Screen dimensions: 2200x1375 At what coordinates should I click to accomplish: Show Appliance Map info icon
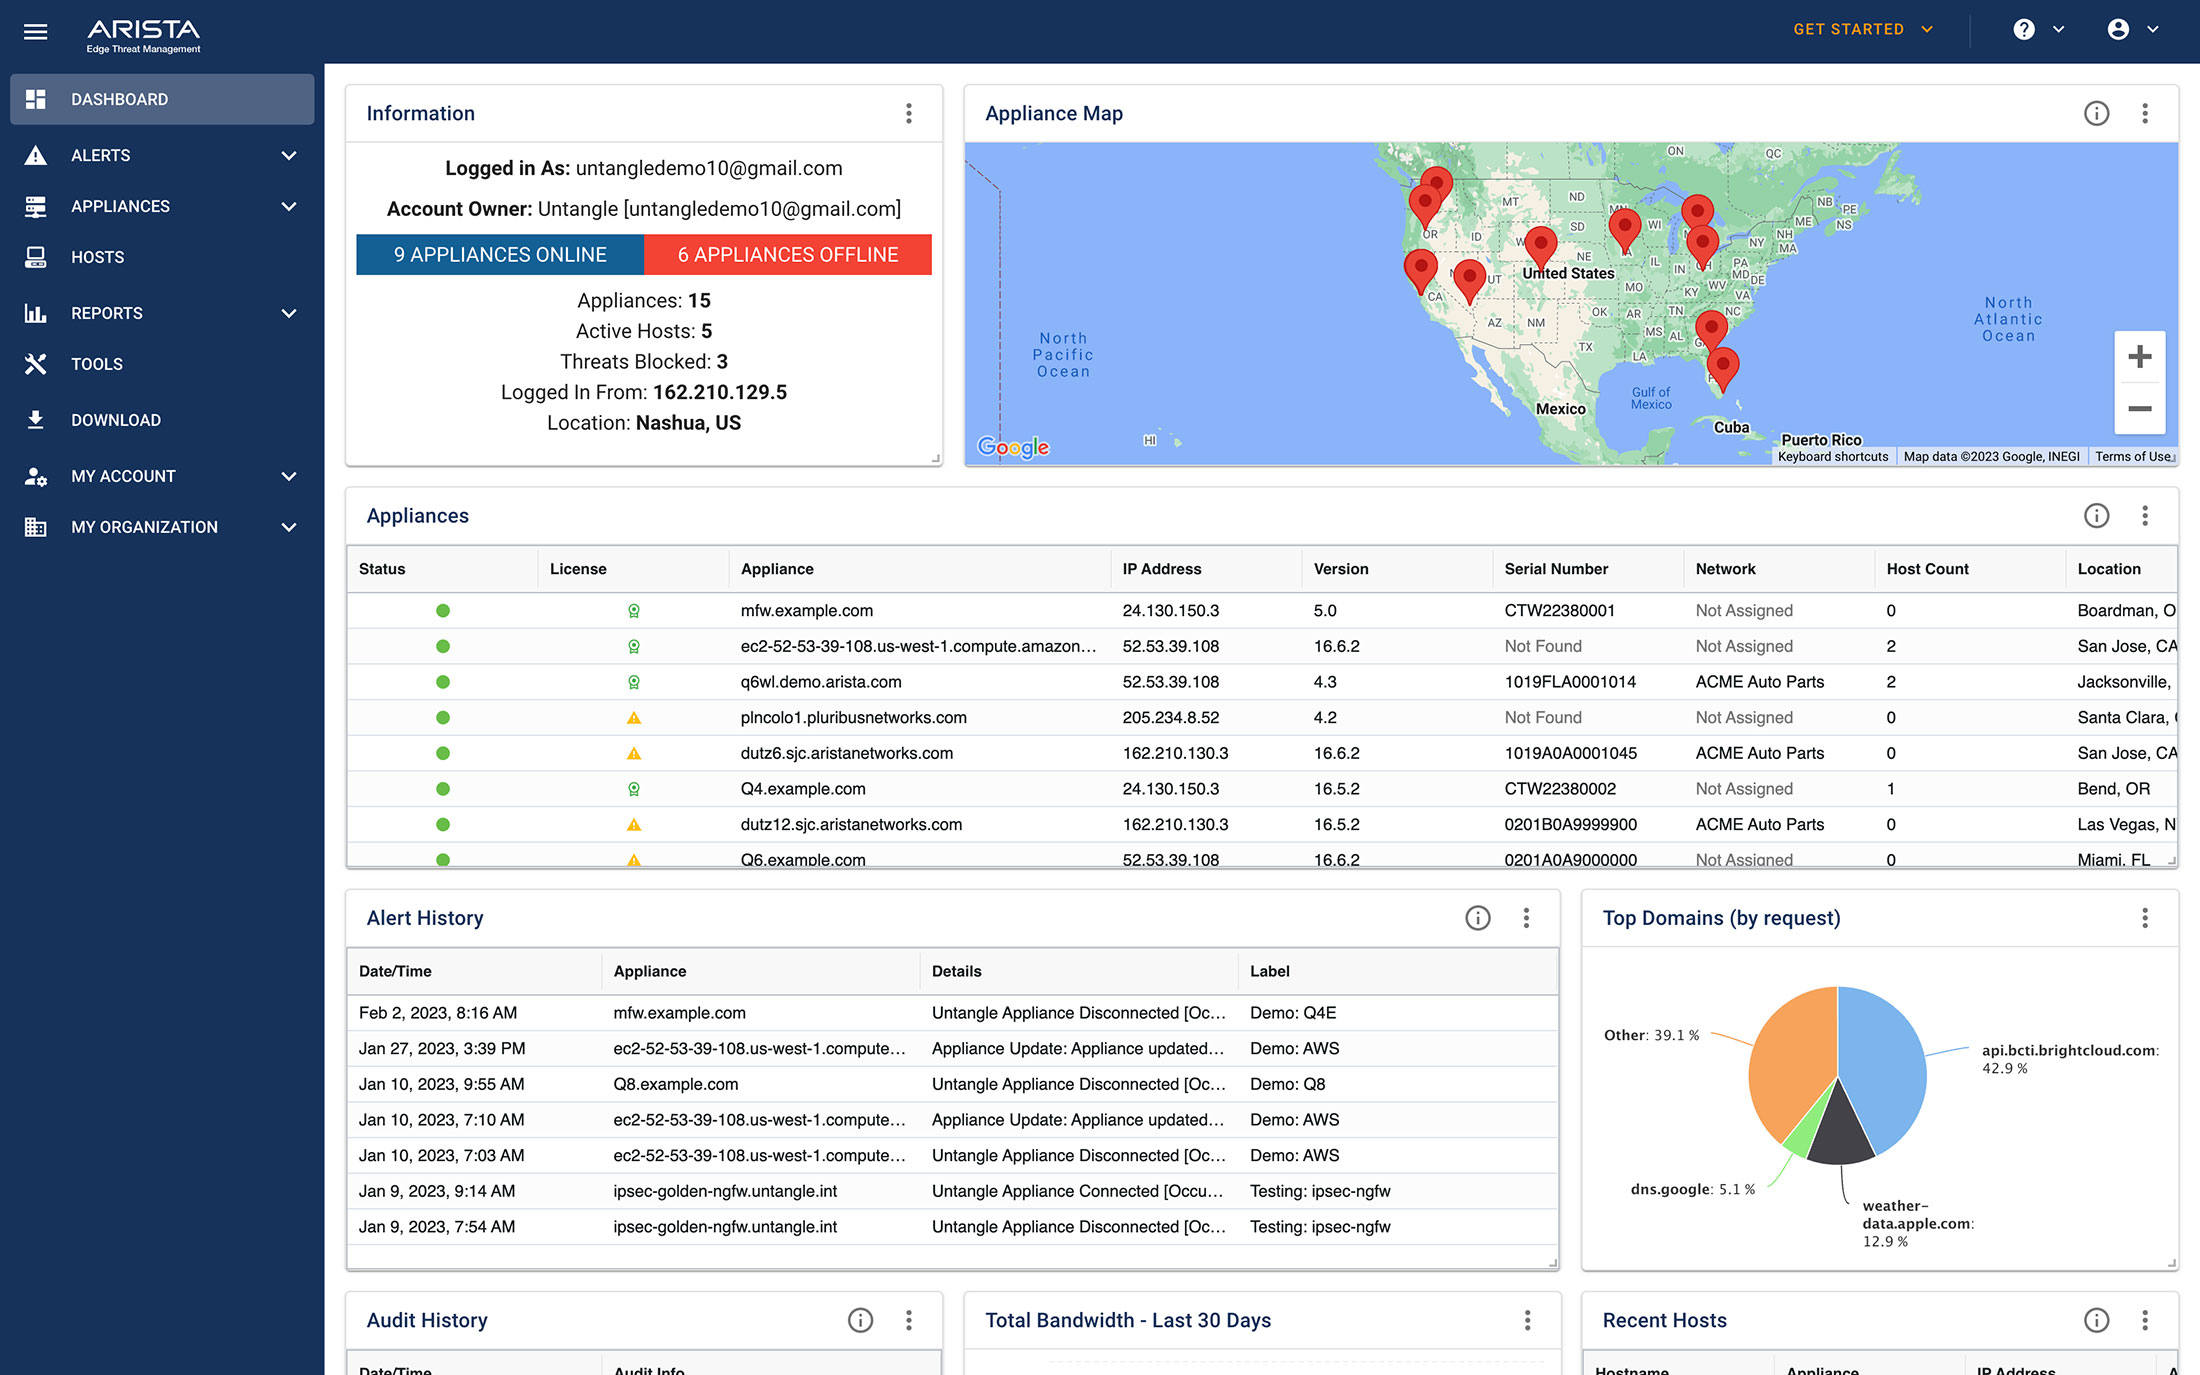[2097, 114]
